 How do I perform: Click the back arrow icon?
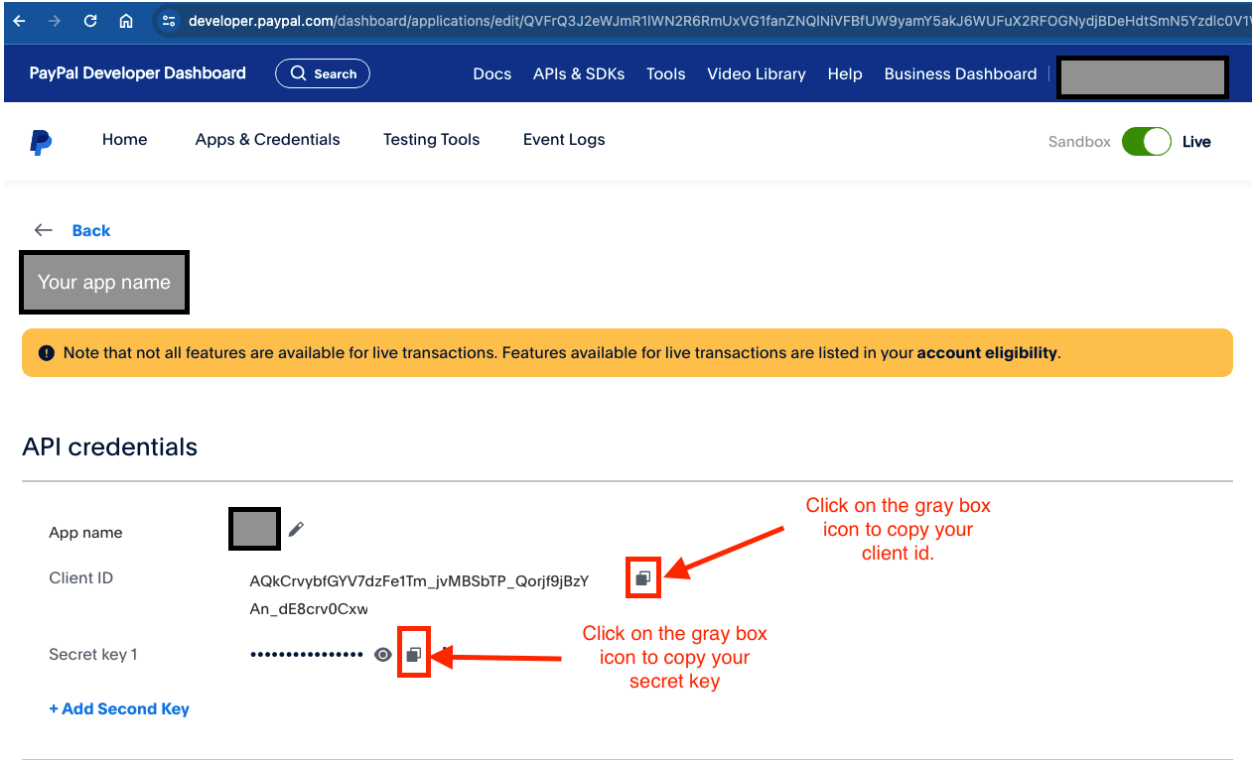pyautogui.click(x=43, y=230)
